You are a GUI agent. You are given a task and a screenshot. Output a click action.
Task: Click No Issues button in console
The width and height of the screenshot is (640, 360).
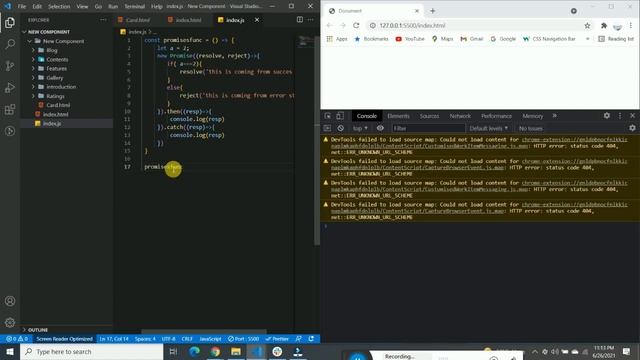click(x=531, y=128)
